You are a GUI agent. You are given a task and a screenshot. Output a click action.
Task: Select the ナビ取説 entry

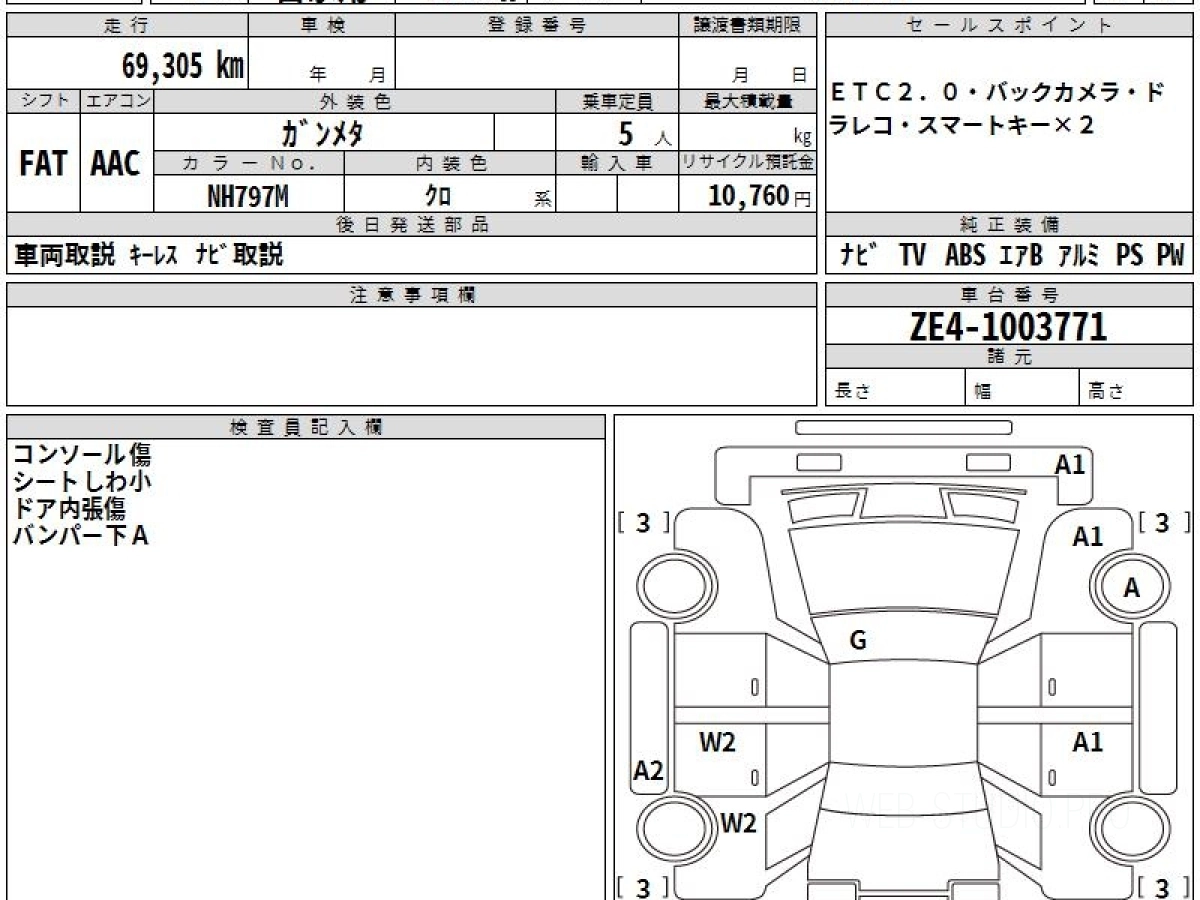point(240,255)
